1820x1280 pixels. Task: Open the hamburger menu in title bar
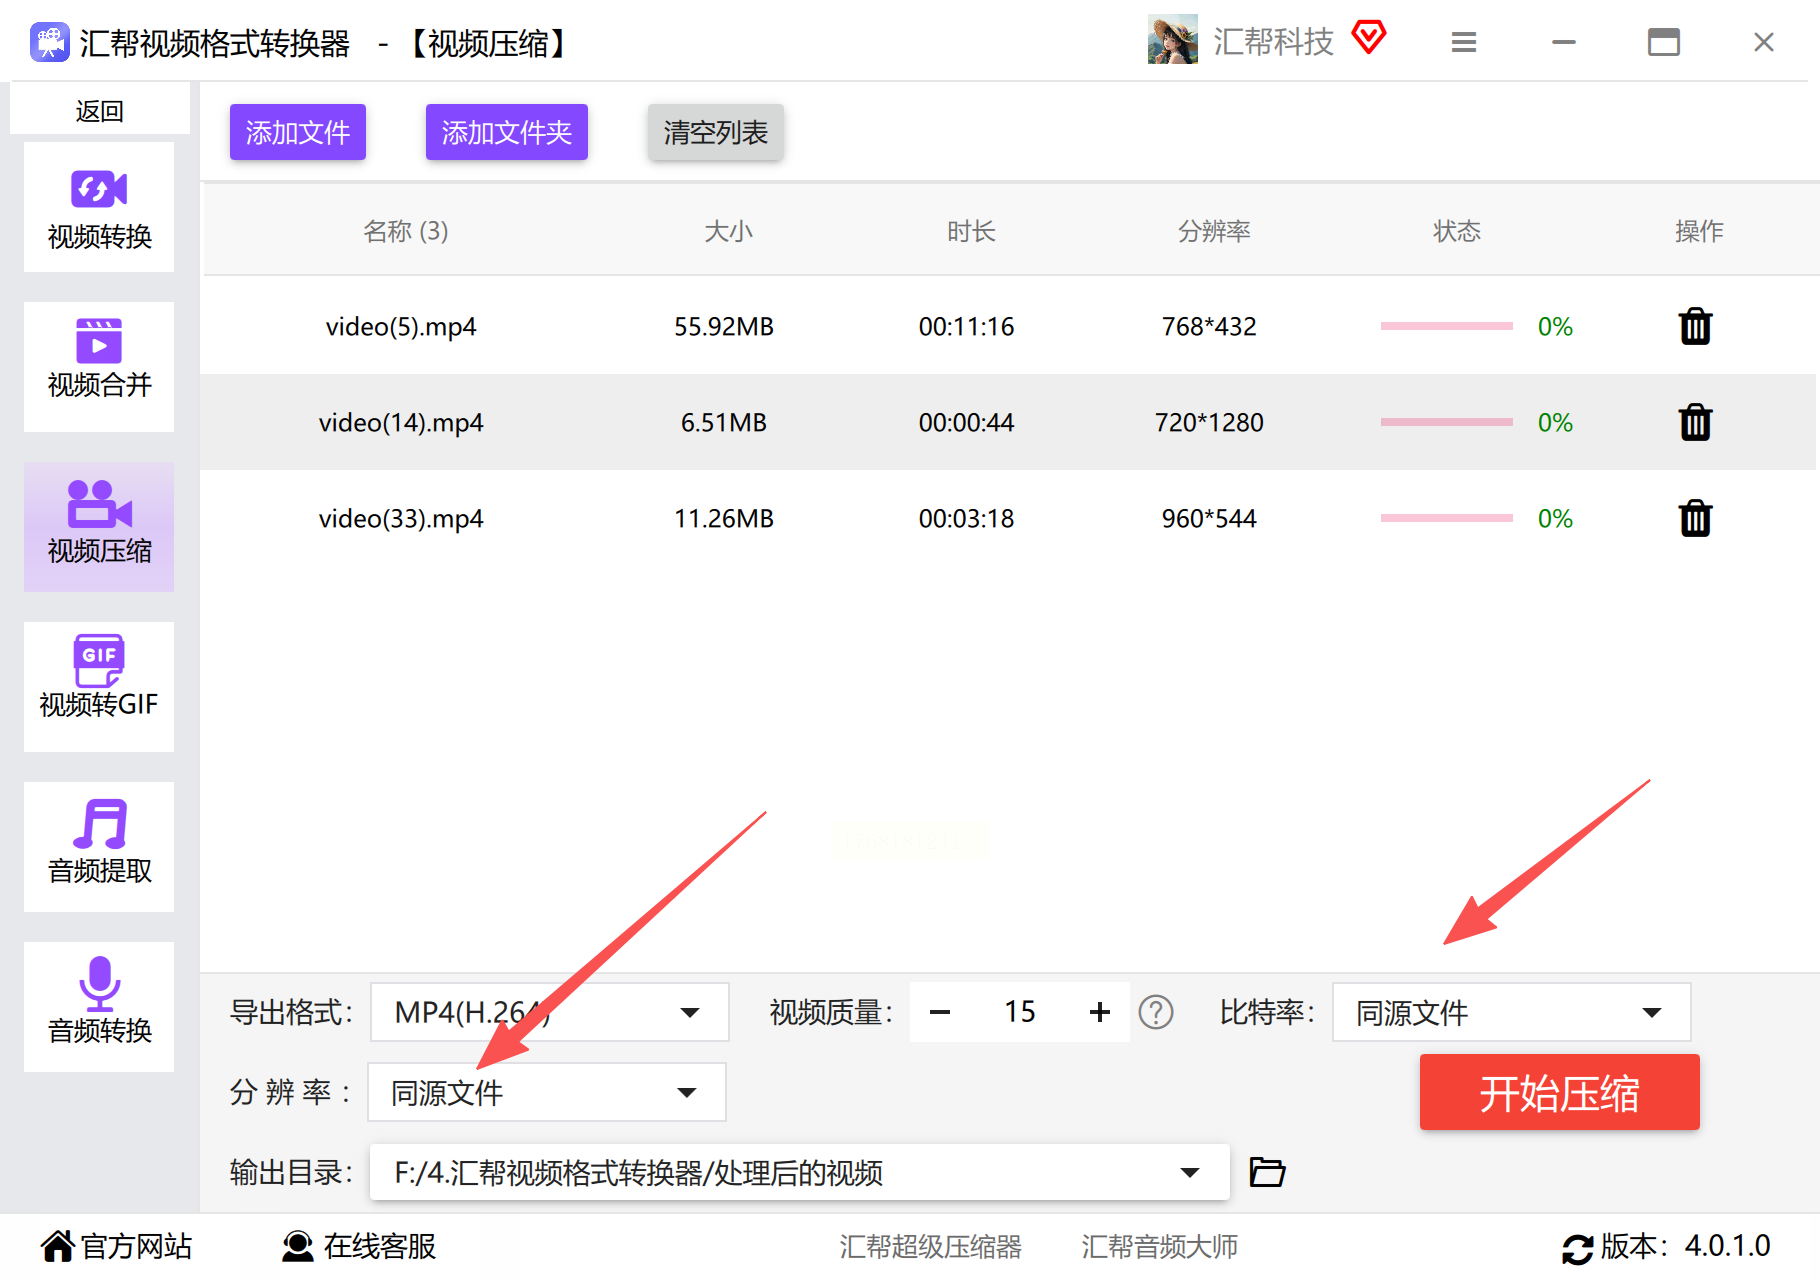pos(1464,42)
